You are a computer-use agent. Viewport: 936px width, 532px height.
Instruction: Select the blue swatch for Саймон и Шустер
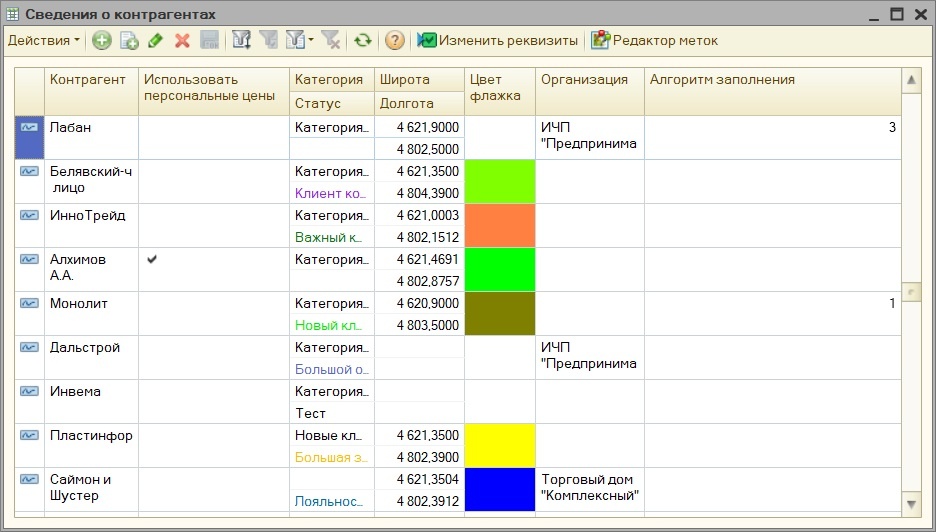pos(500,490)
